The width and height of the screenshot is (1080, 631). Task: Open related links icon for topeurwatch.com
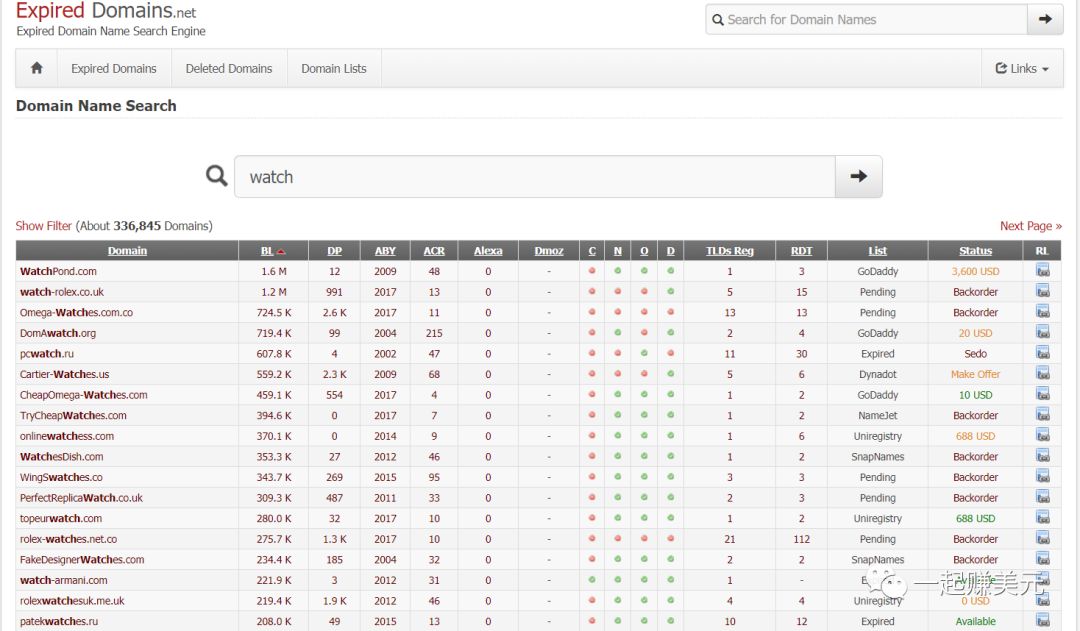(x=1043, y=518)
